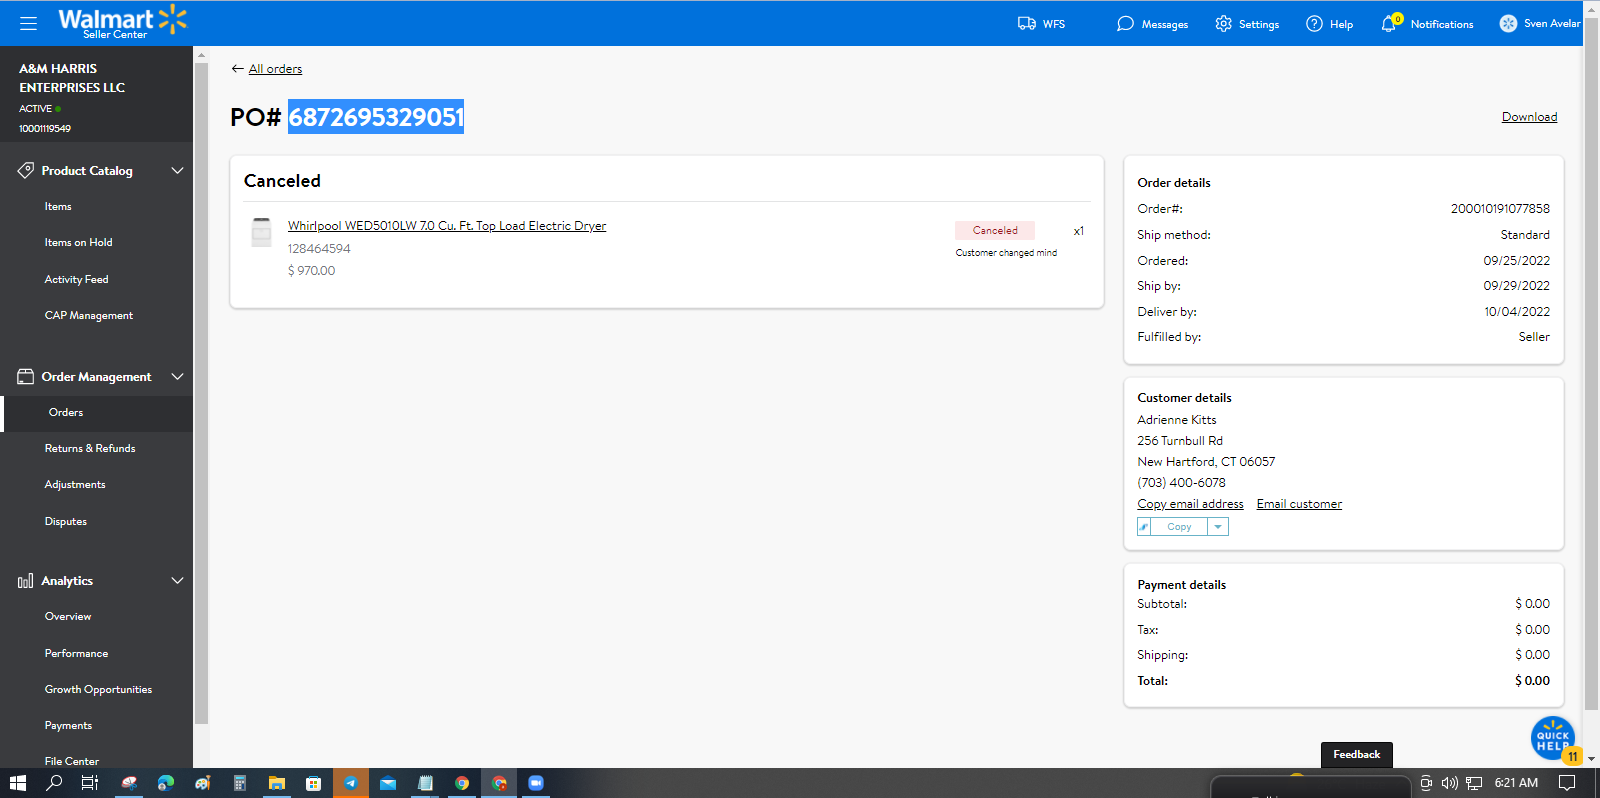Viewport: 1600px width, 798px height.
Task: Click Copy email address
Action: [x=1190, y=504]
